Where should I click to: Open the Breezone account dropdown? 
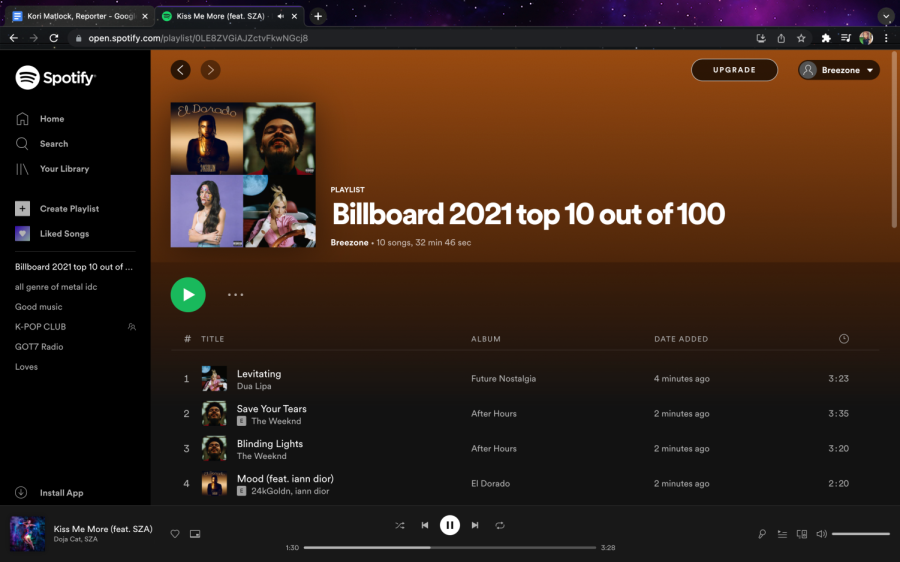(839, 70)
